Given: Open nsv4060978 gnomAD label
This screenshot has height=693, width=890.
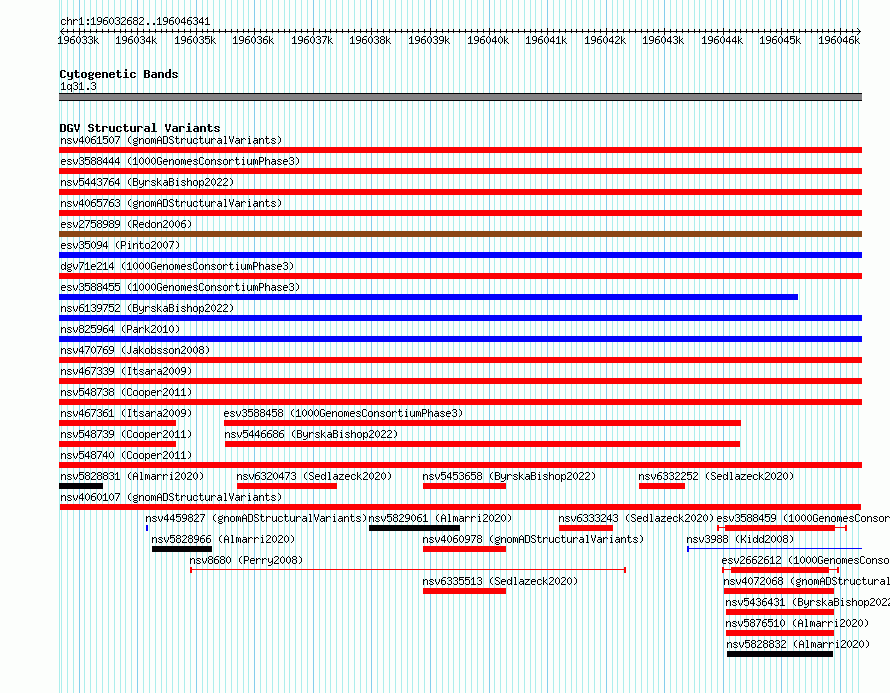Looking at the screenshot, I should coord(533,539).
